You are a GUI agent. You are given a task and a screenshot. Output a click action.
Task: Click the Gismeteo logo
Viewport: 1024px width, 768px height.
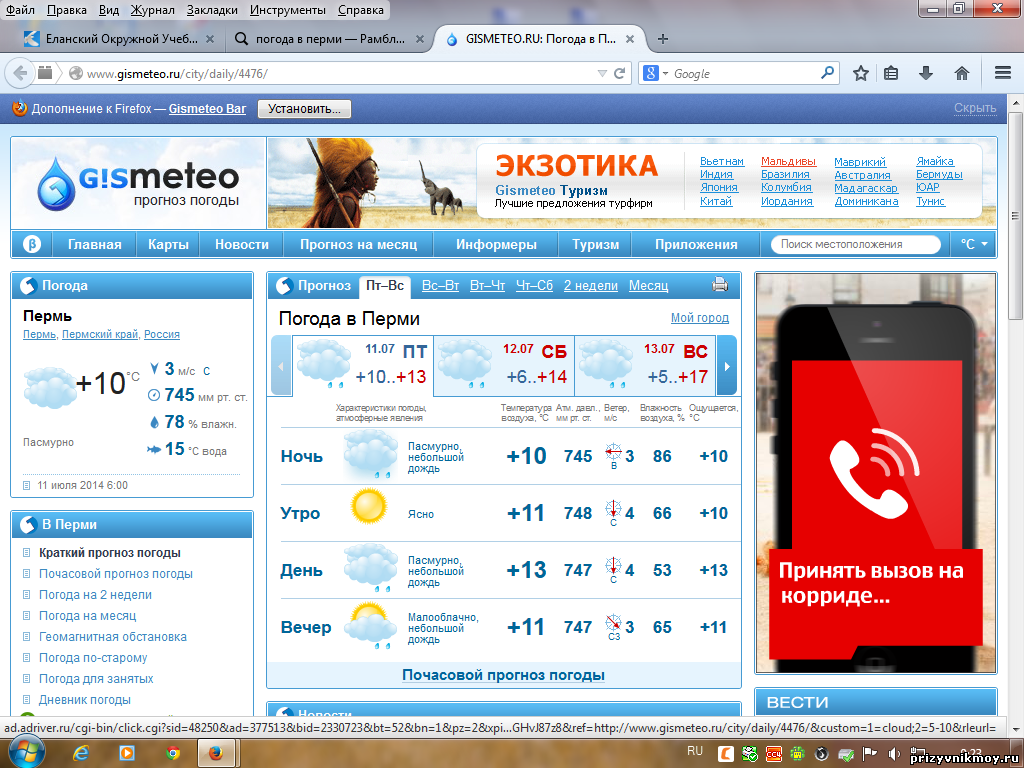(x=138, y=183)
